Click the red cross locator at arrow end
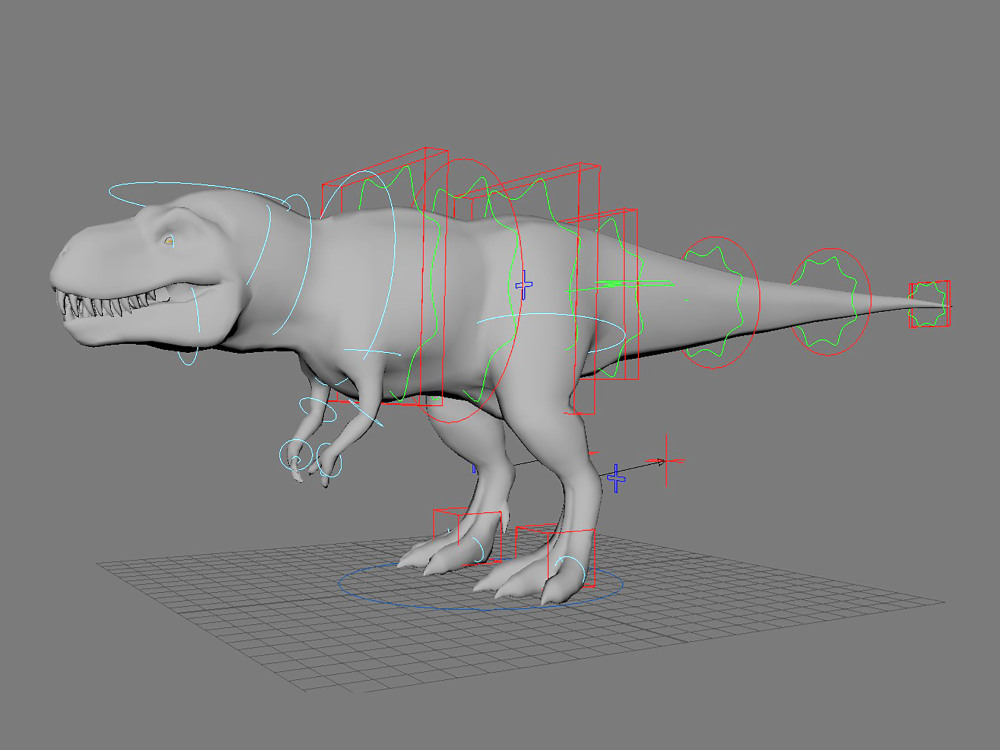The image size is (1000, 750). tap(666, 460)
